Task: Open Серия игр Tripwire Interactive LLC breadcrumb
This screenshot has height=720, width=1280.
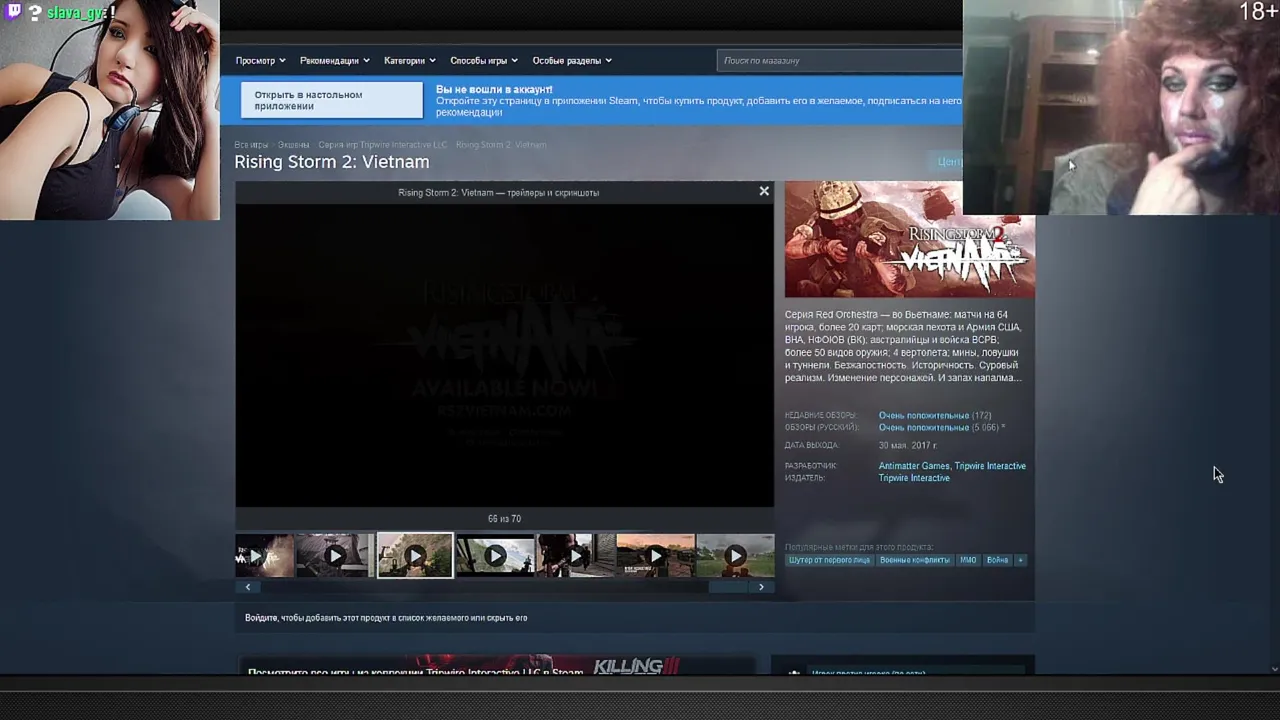Action: pyautogui.click(x=382, y=145)
